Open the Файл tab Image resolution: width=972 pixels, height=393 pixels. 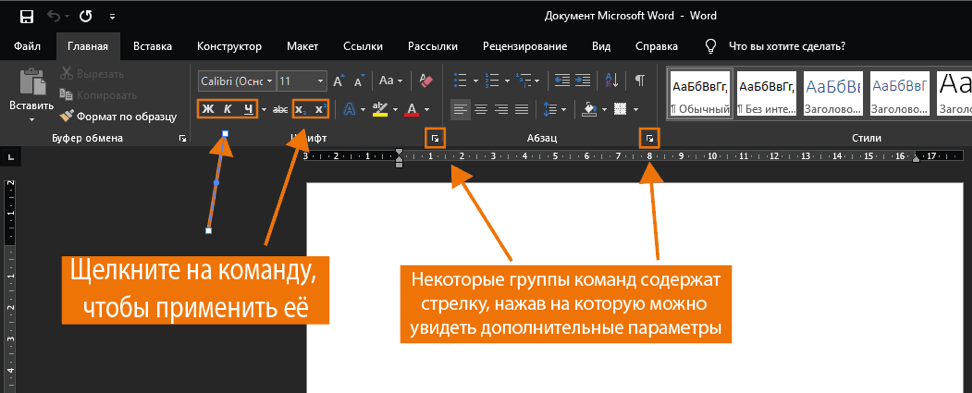click(x=27, y=46)
